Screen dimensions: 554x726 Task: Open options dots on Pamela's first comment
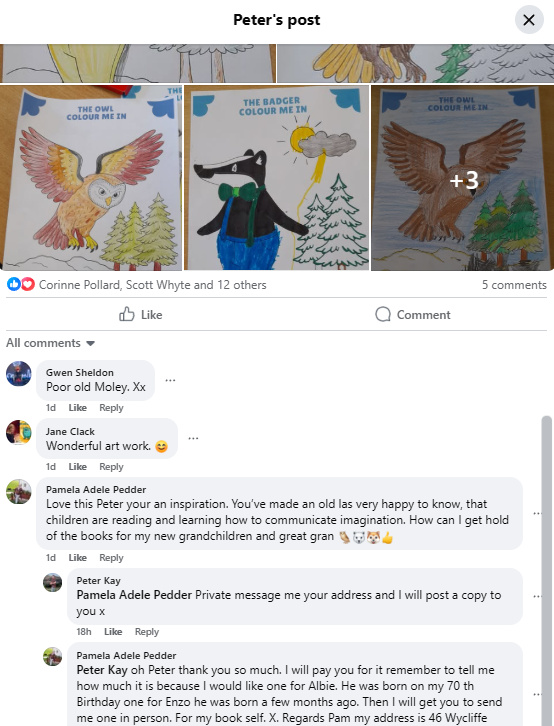pos(537,513)
